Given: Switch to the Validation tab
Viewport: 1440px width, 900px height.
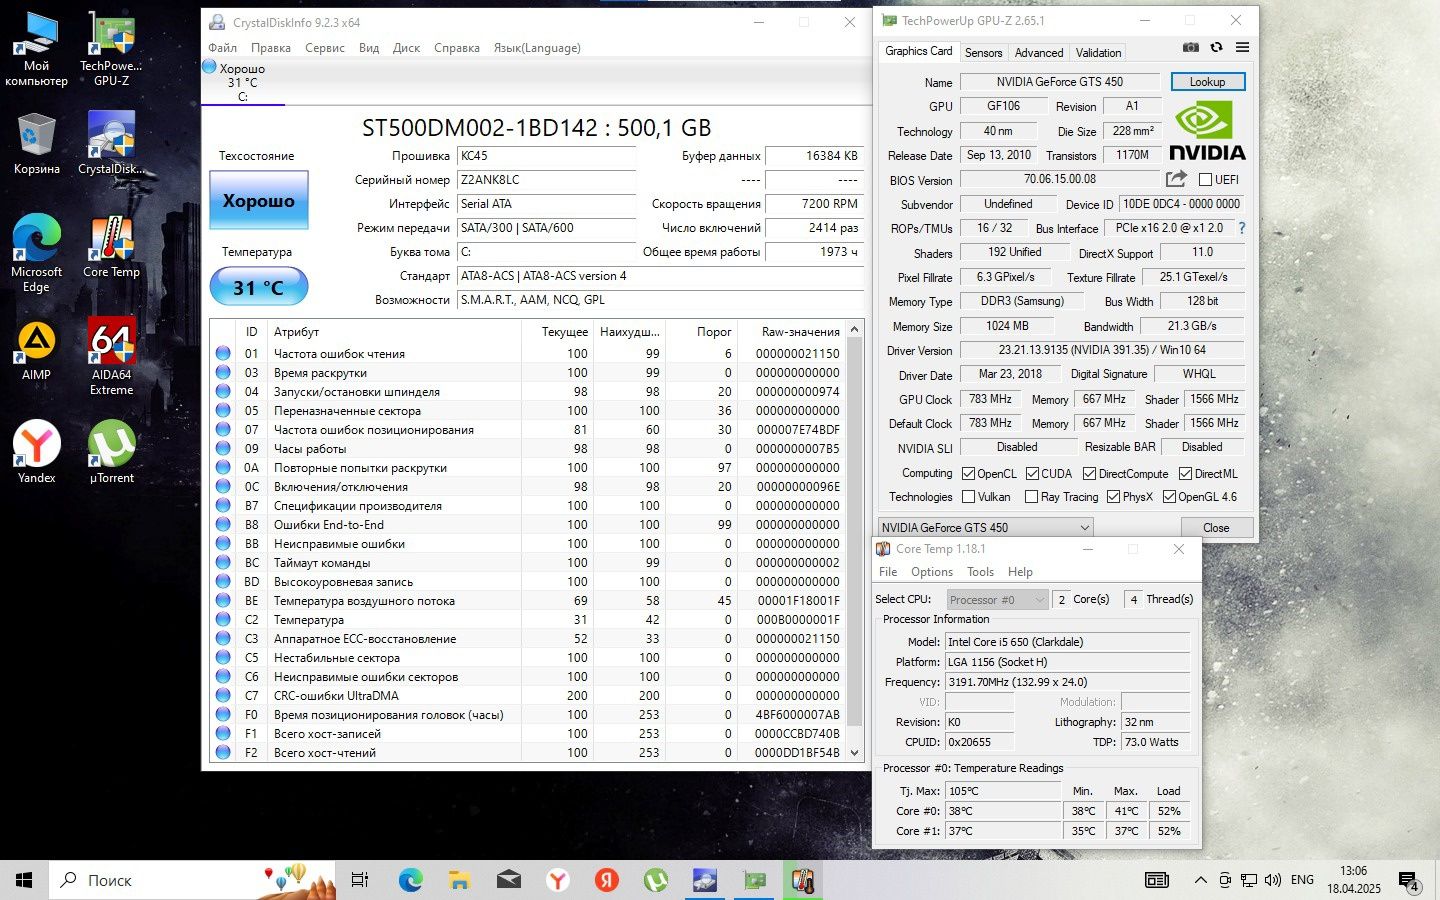Looking at the screenshot, I should click(x=1098, y=53).
